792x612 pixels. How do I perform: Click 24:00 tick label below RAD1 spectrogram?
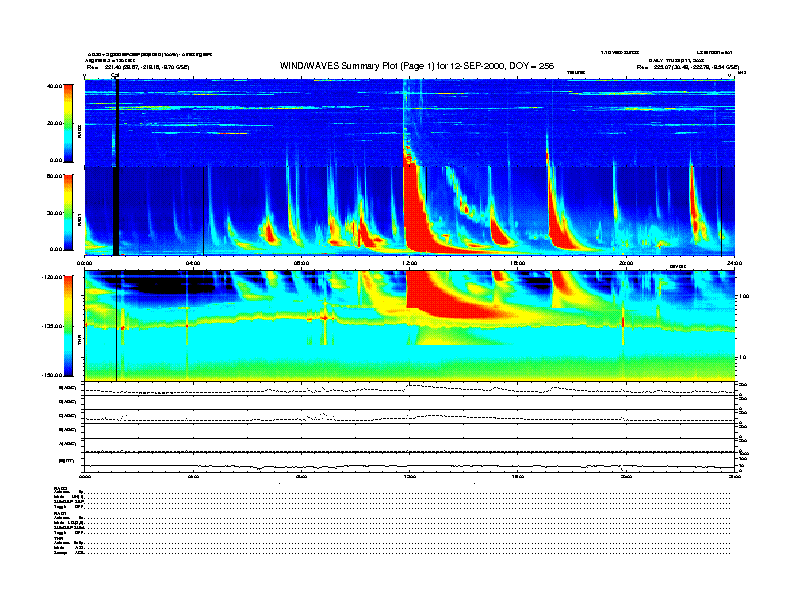[x=734, y=263]
